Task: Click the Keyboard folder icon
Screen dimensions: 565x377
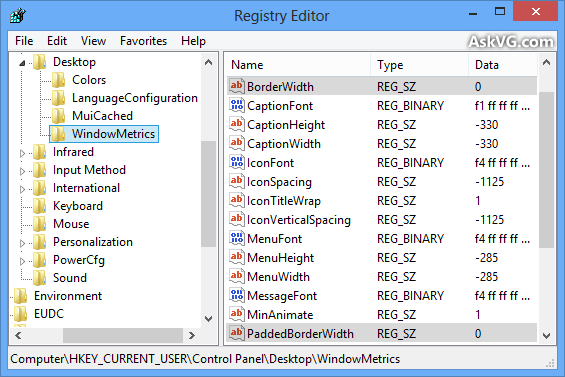Action: [40, 206]
